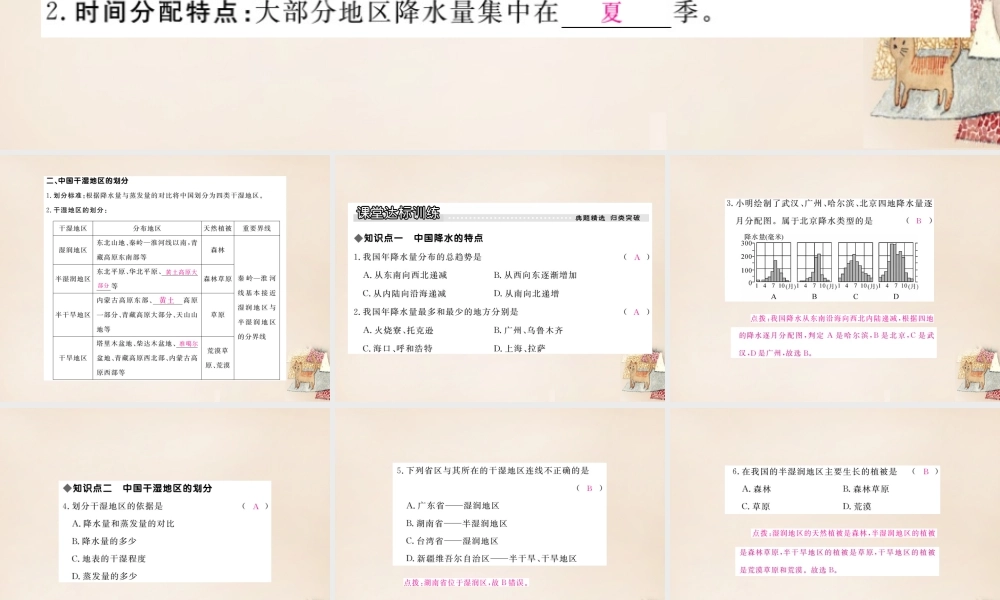
Task: Select option D. 荒漠 in question 6
Action: click(857, 506)
